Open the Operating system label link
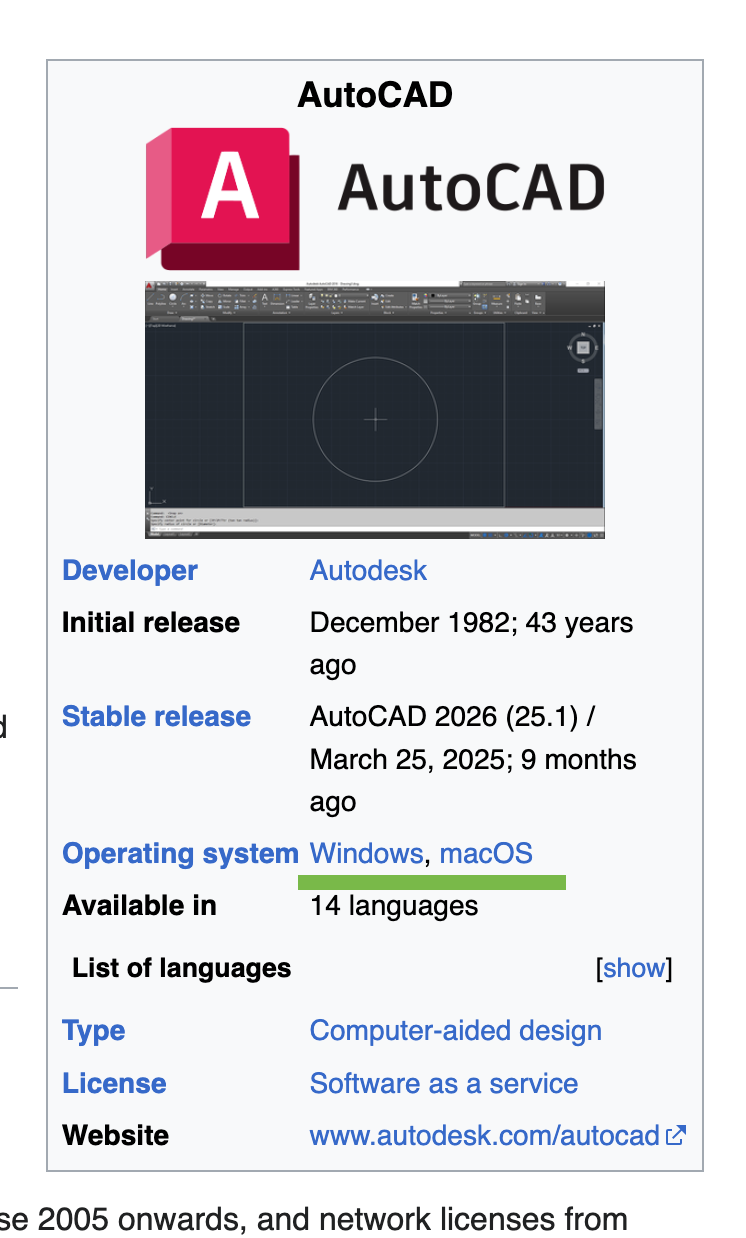 click(x=180, y=854)
